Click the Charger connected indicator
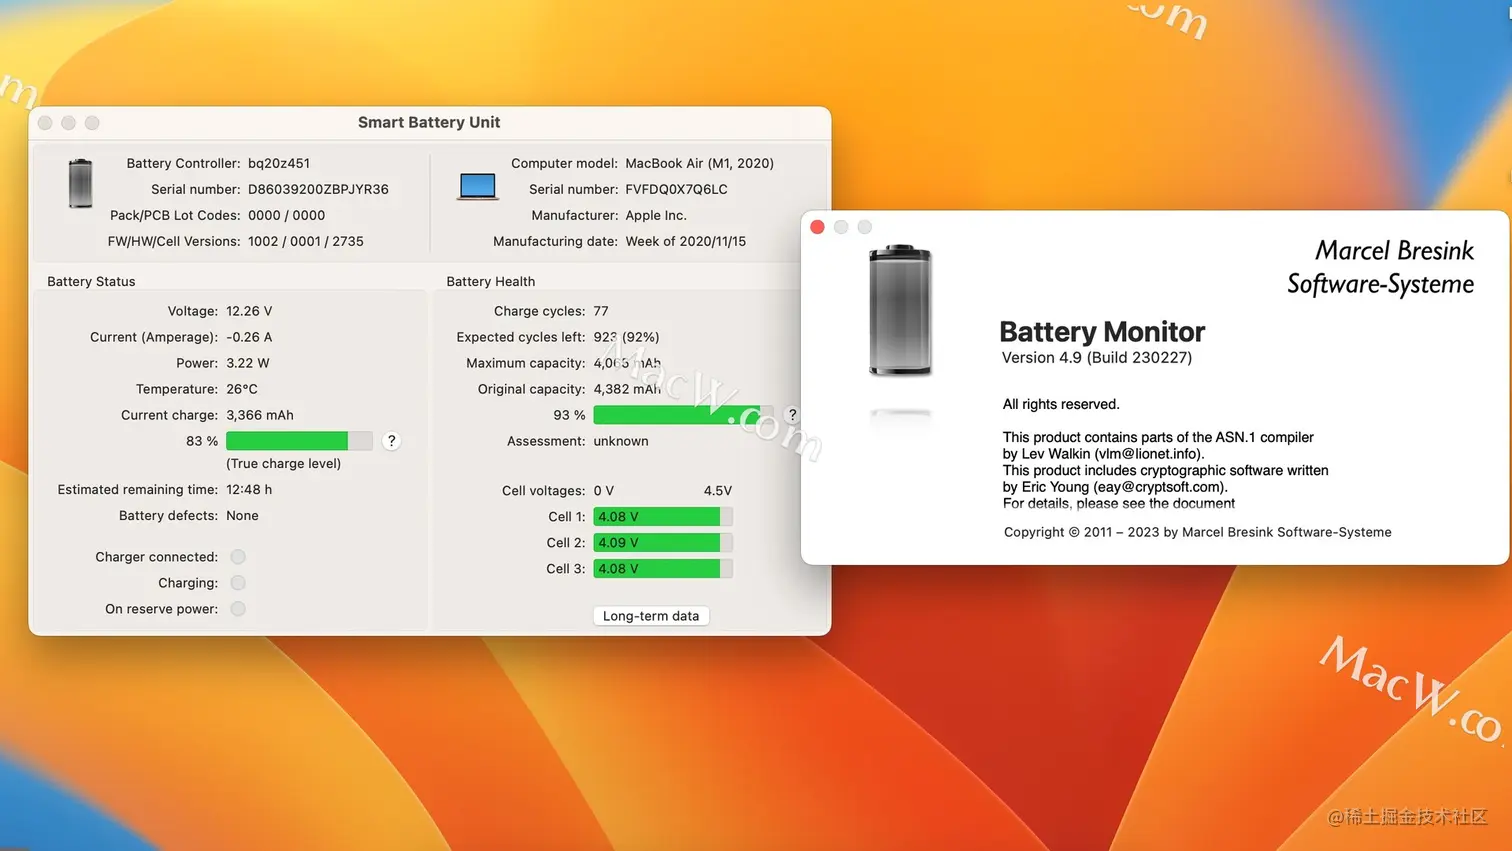 coord(238,557)
